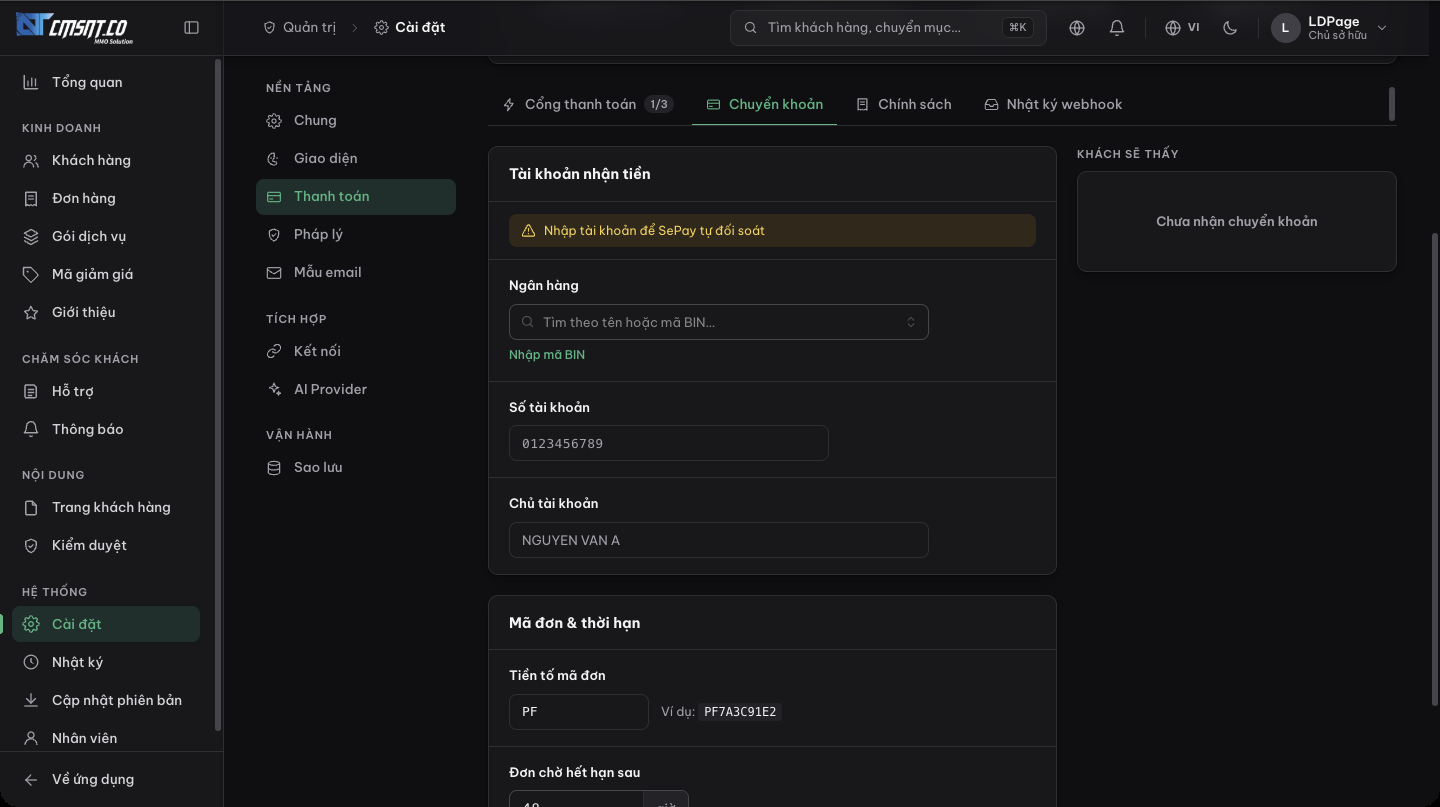Click the Số tài khoản input field
Viewport: 1440px width, 807px height.
tap(669, 443)
